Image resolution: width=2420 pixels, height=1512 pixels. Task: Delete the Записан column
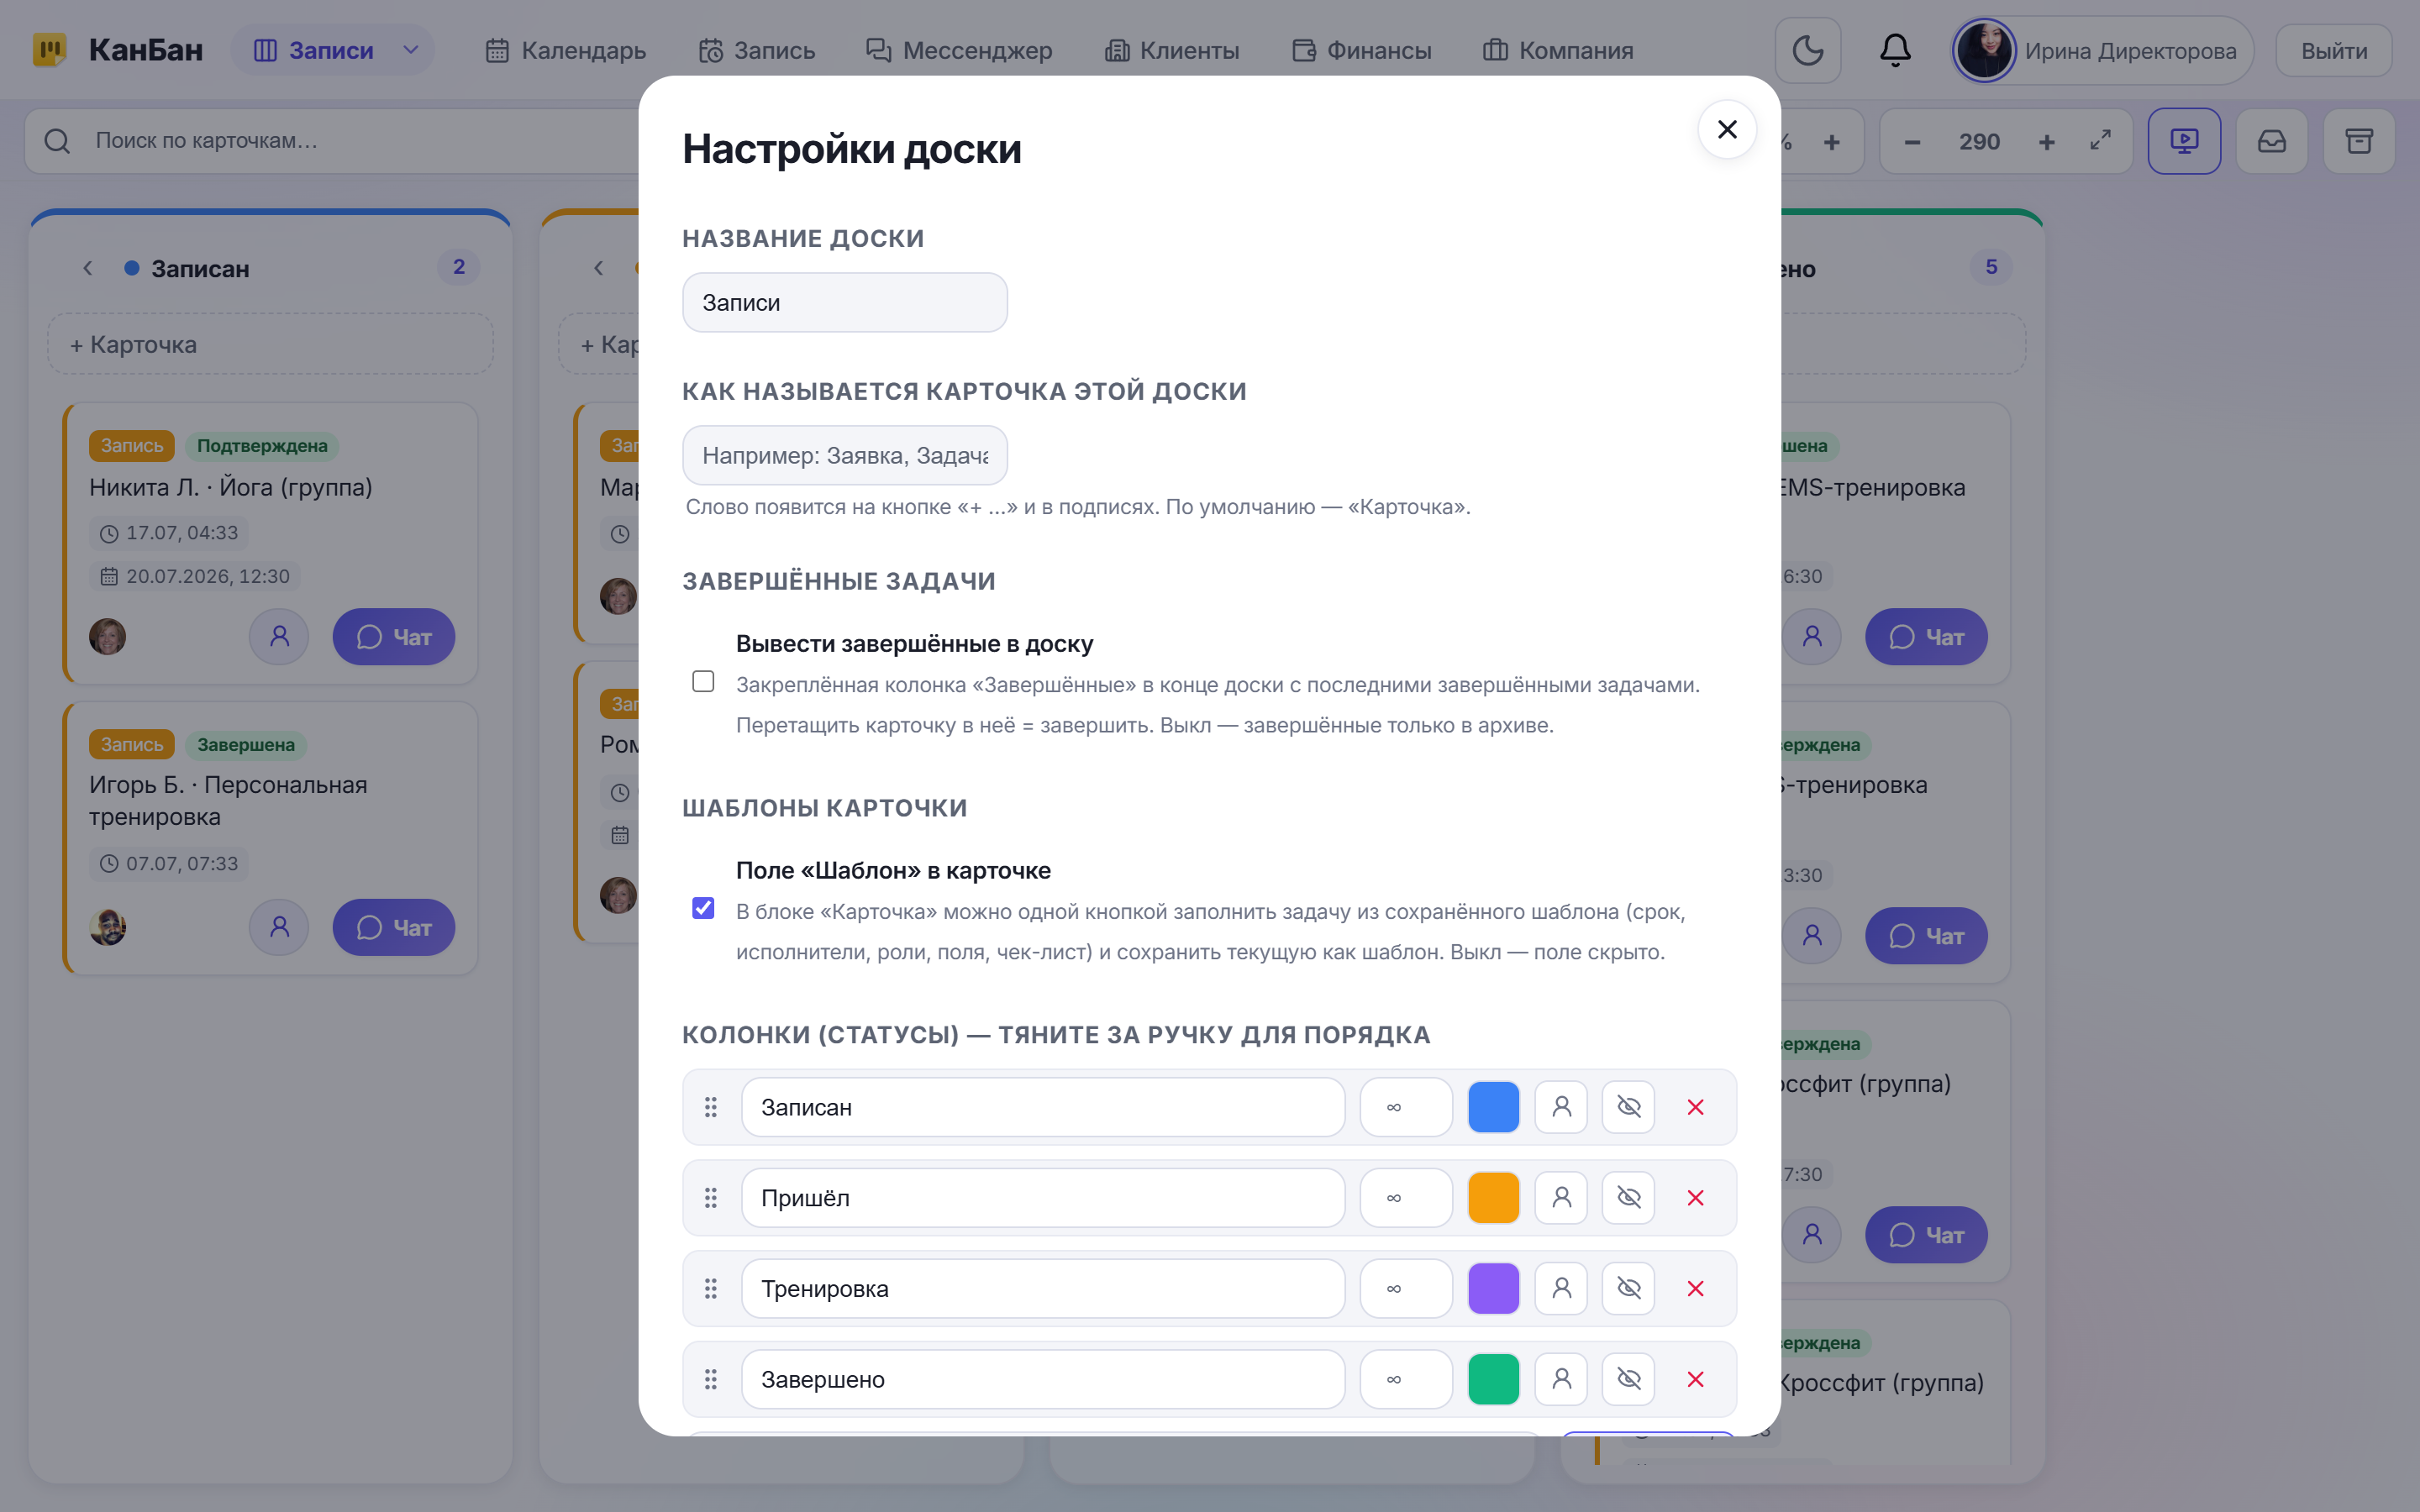tap(1696, 1107)
